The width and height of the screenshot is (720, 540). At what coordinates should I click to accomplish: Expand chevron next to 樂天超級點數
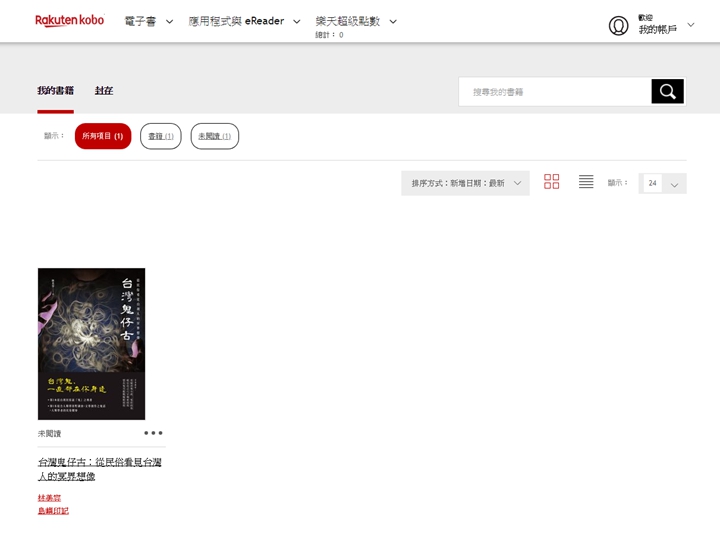(x=393, y=22)
